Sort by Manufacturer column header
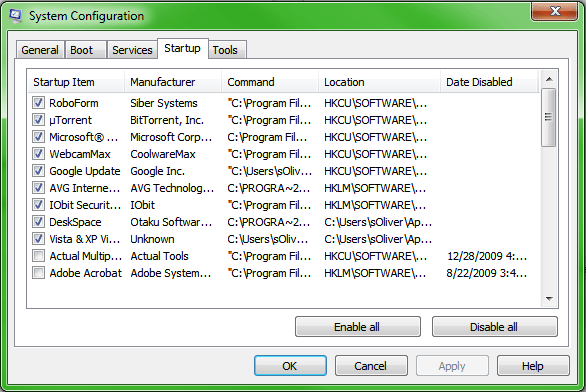Screen dimensions: 586x392 (173, 82)
